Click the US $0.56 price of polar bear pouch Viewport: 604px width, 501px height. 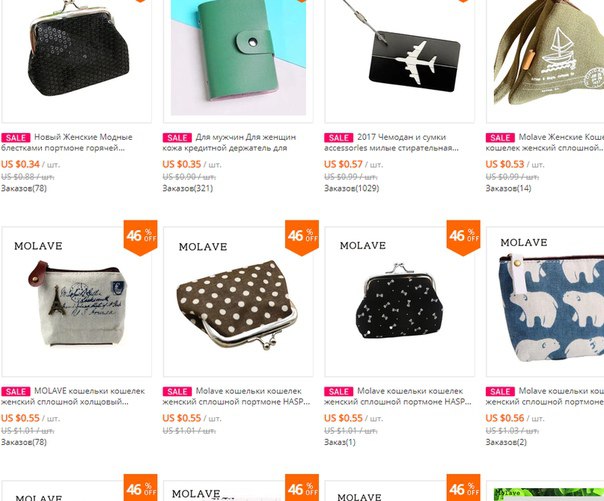click(505, 418)
